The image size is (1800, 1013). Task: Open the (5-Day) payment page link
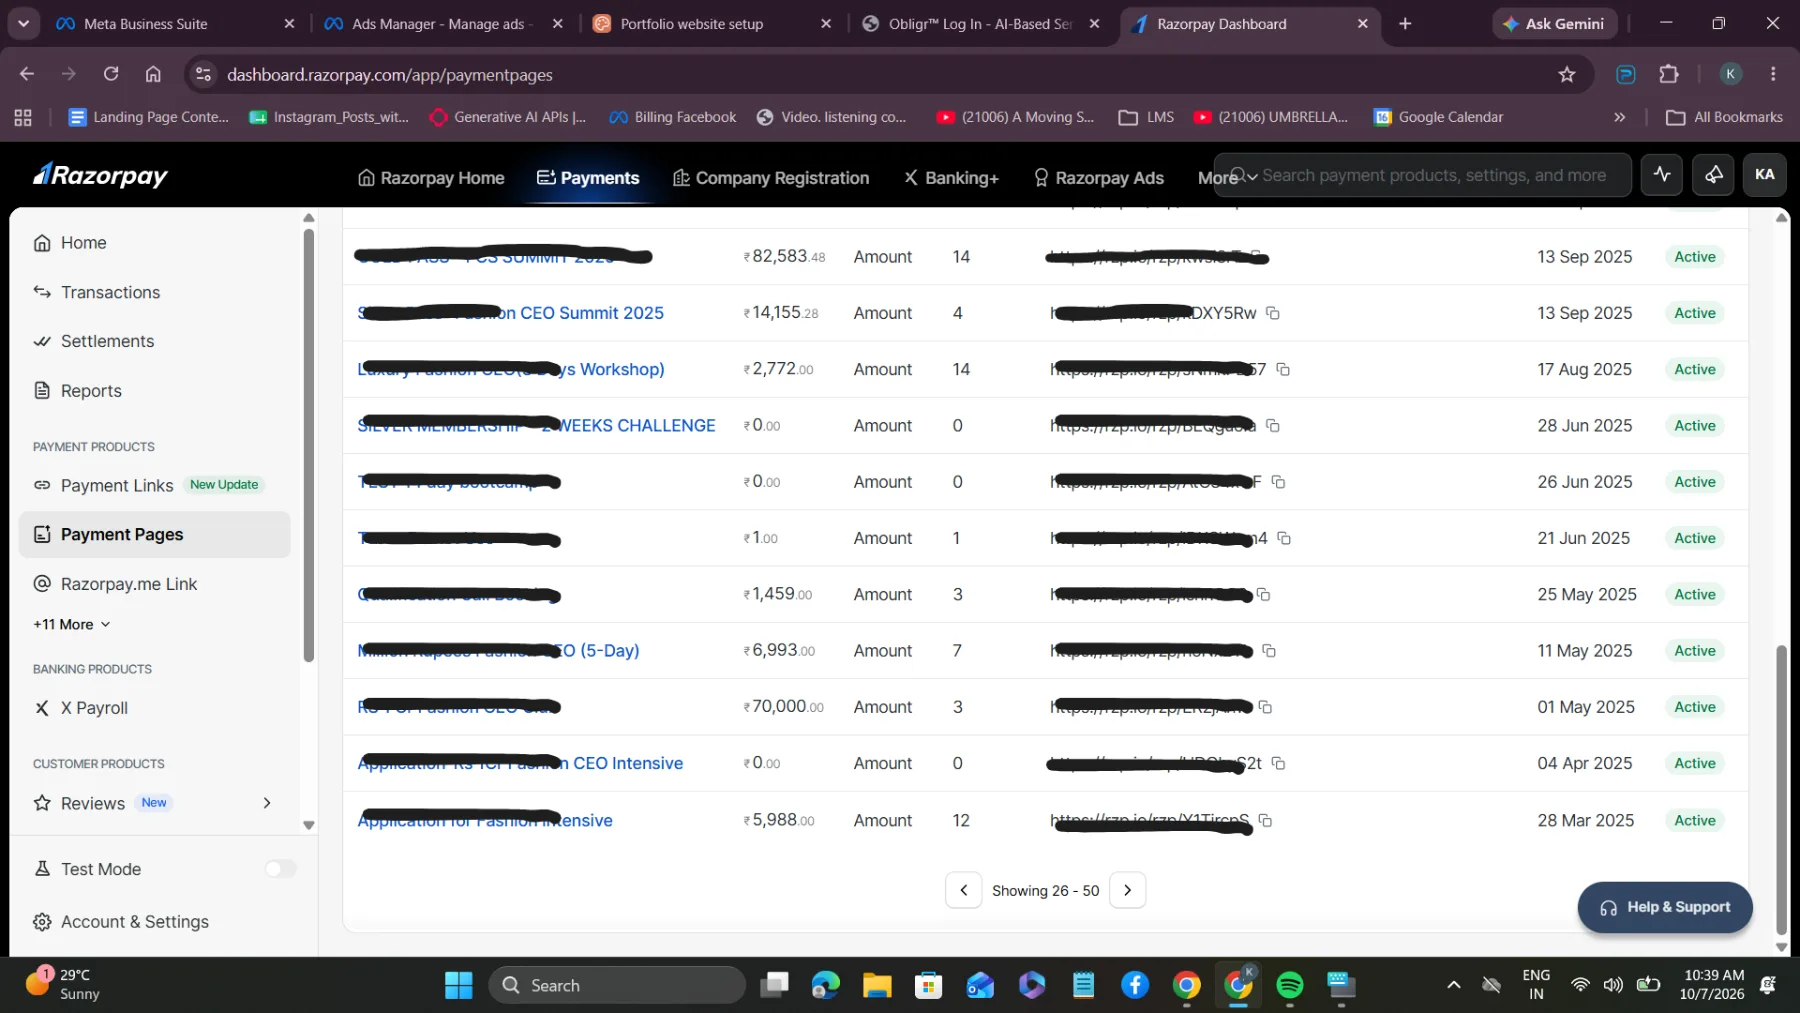498,651
